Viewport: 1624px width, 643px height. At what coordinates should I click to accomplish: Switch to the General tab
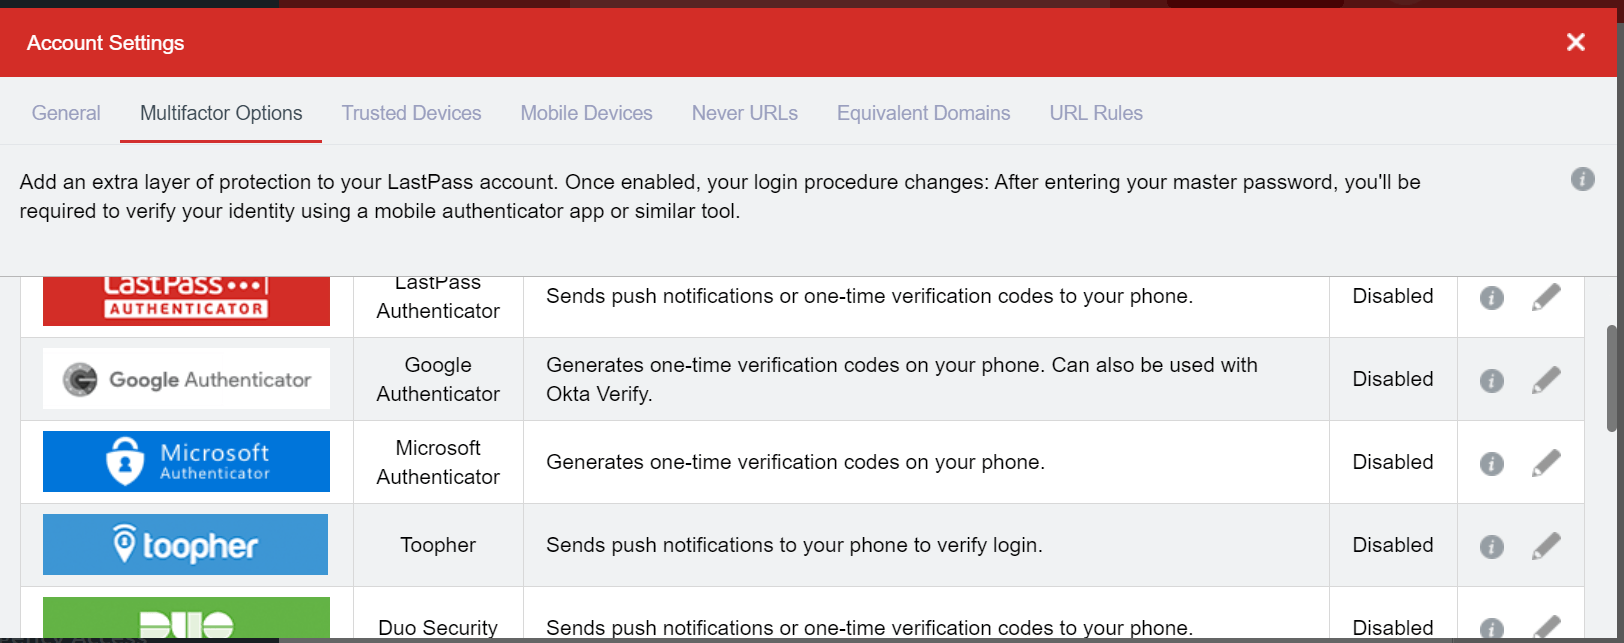[66, 113]
